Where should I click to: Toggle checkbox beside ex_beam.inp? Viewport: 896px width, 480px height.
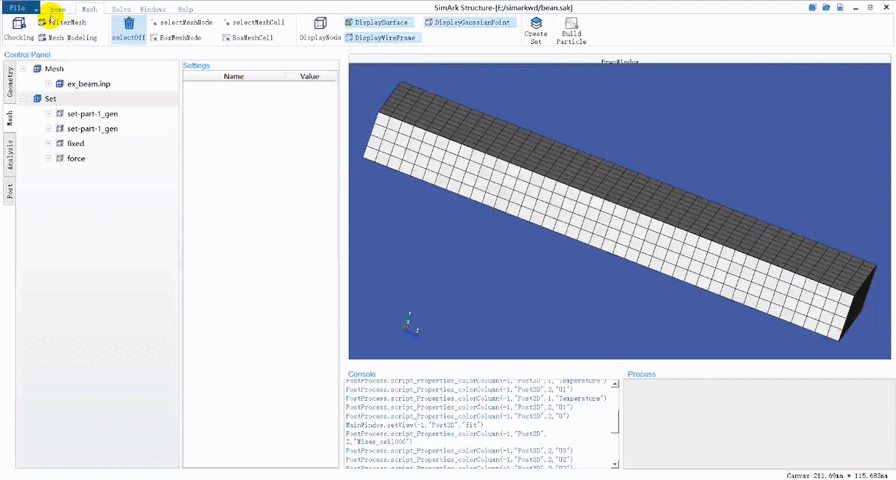point(49,83)
